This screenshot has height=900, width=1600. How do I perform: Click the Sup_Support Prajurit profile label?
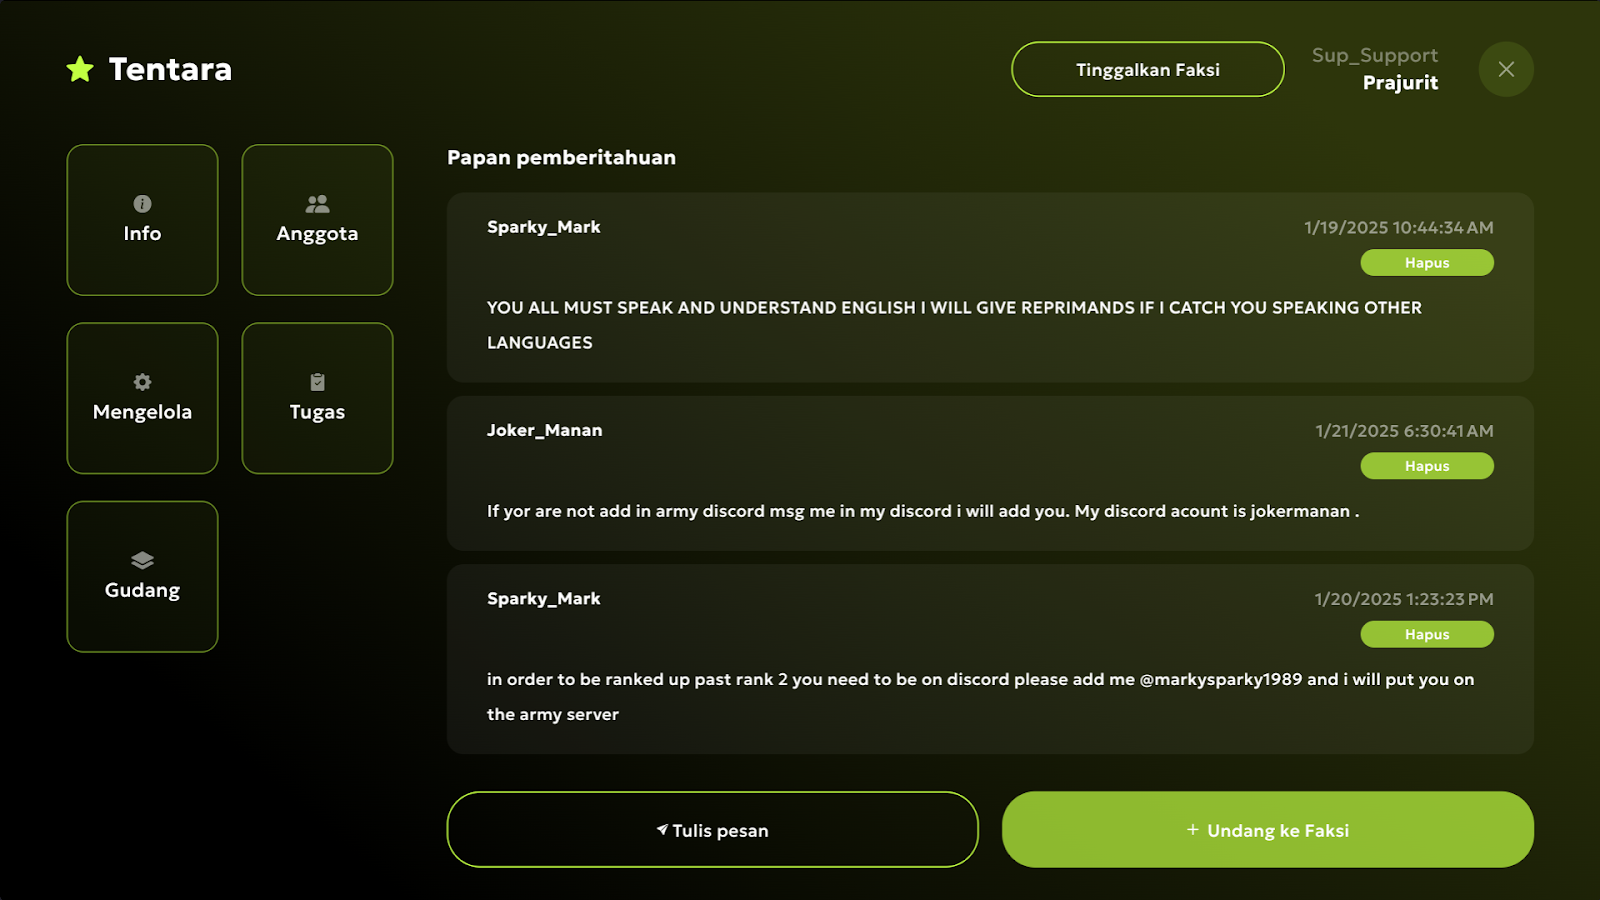1375,69
